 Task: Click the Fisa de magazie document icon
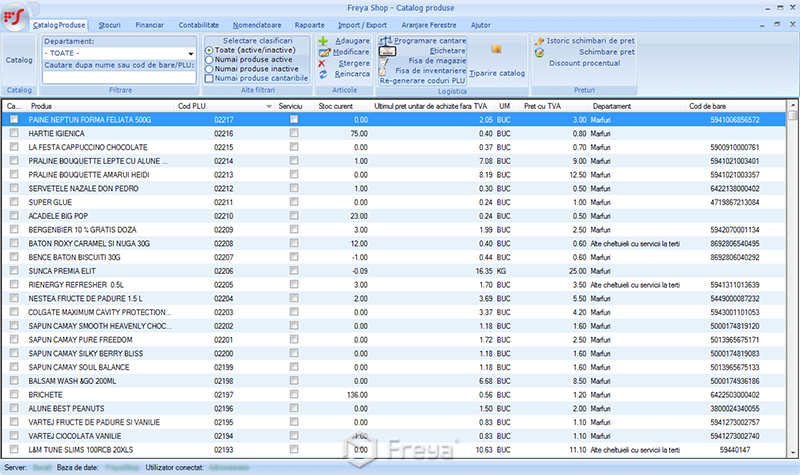pyautogui.click(x=384, y=61)
